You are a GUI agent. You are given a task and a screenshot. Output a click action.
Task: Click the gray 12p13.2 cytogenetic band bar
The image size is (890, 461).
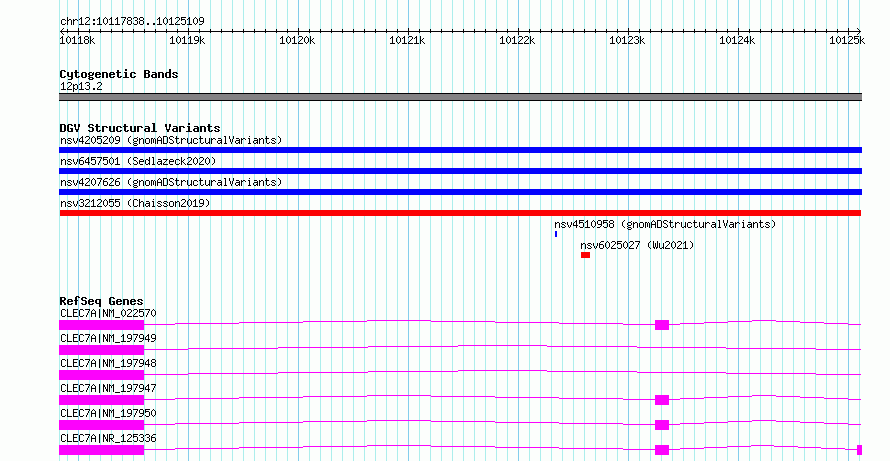(460, 97)
